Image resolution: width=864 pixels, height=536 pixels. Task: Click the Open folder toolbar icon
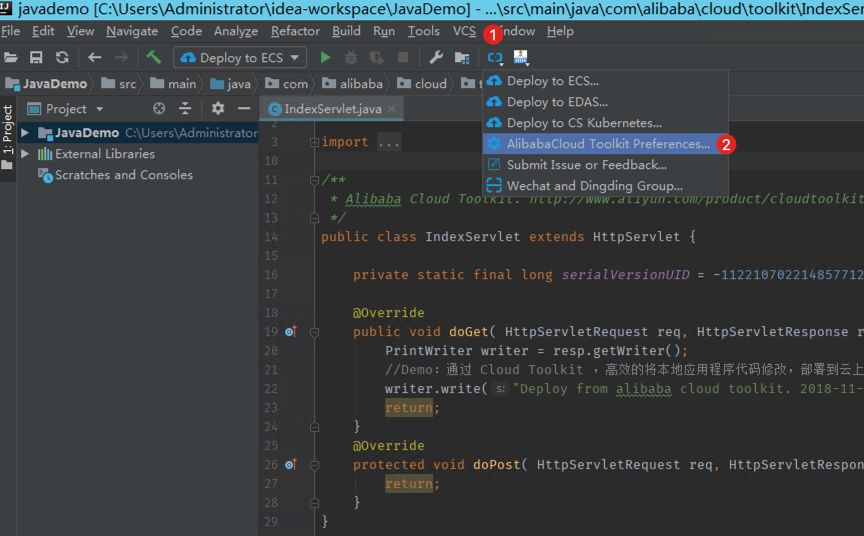(11, 57)
